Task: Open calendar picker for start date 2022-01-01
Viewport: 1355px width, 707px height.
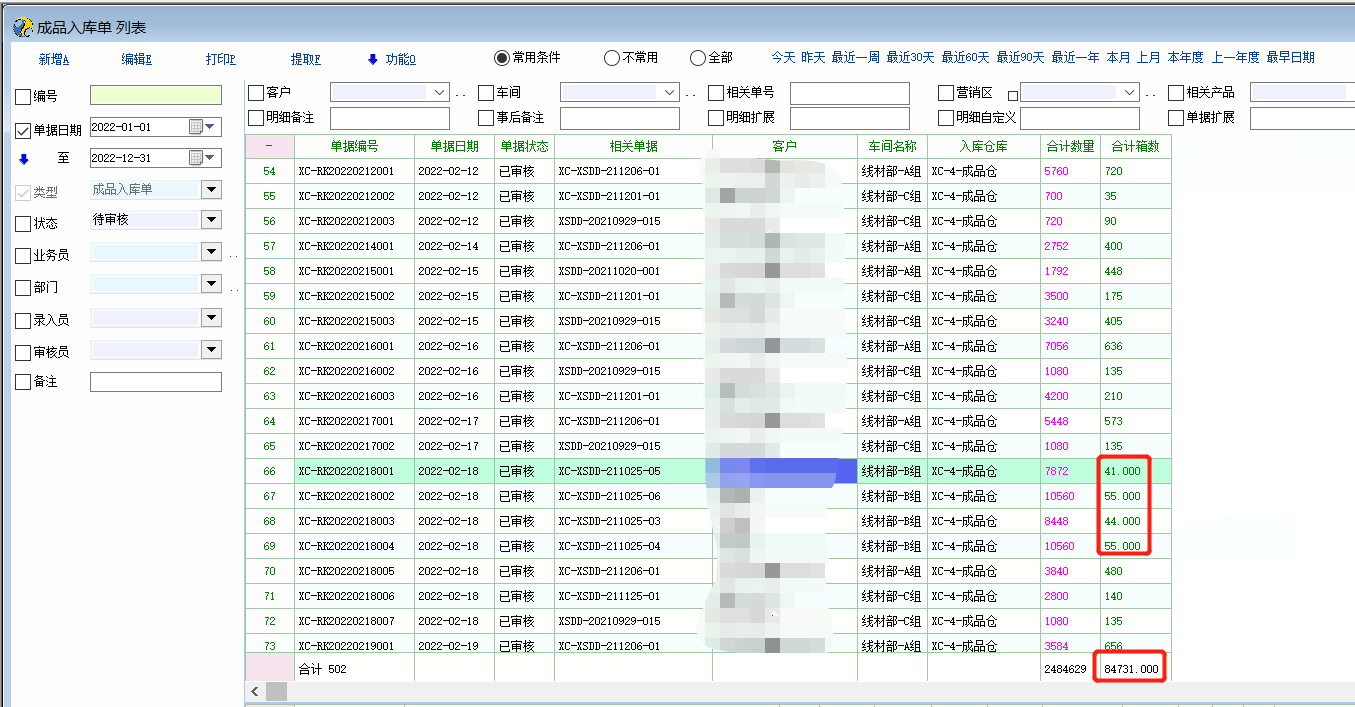Action: tap(195, 127)
